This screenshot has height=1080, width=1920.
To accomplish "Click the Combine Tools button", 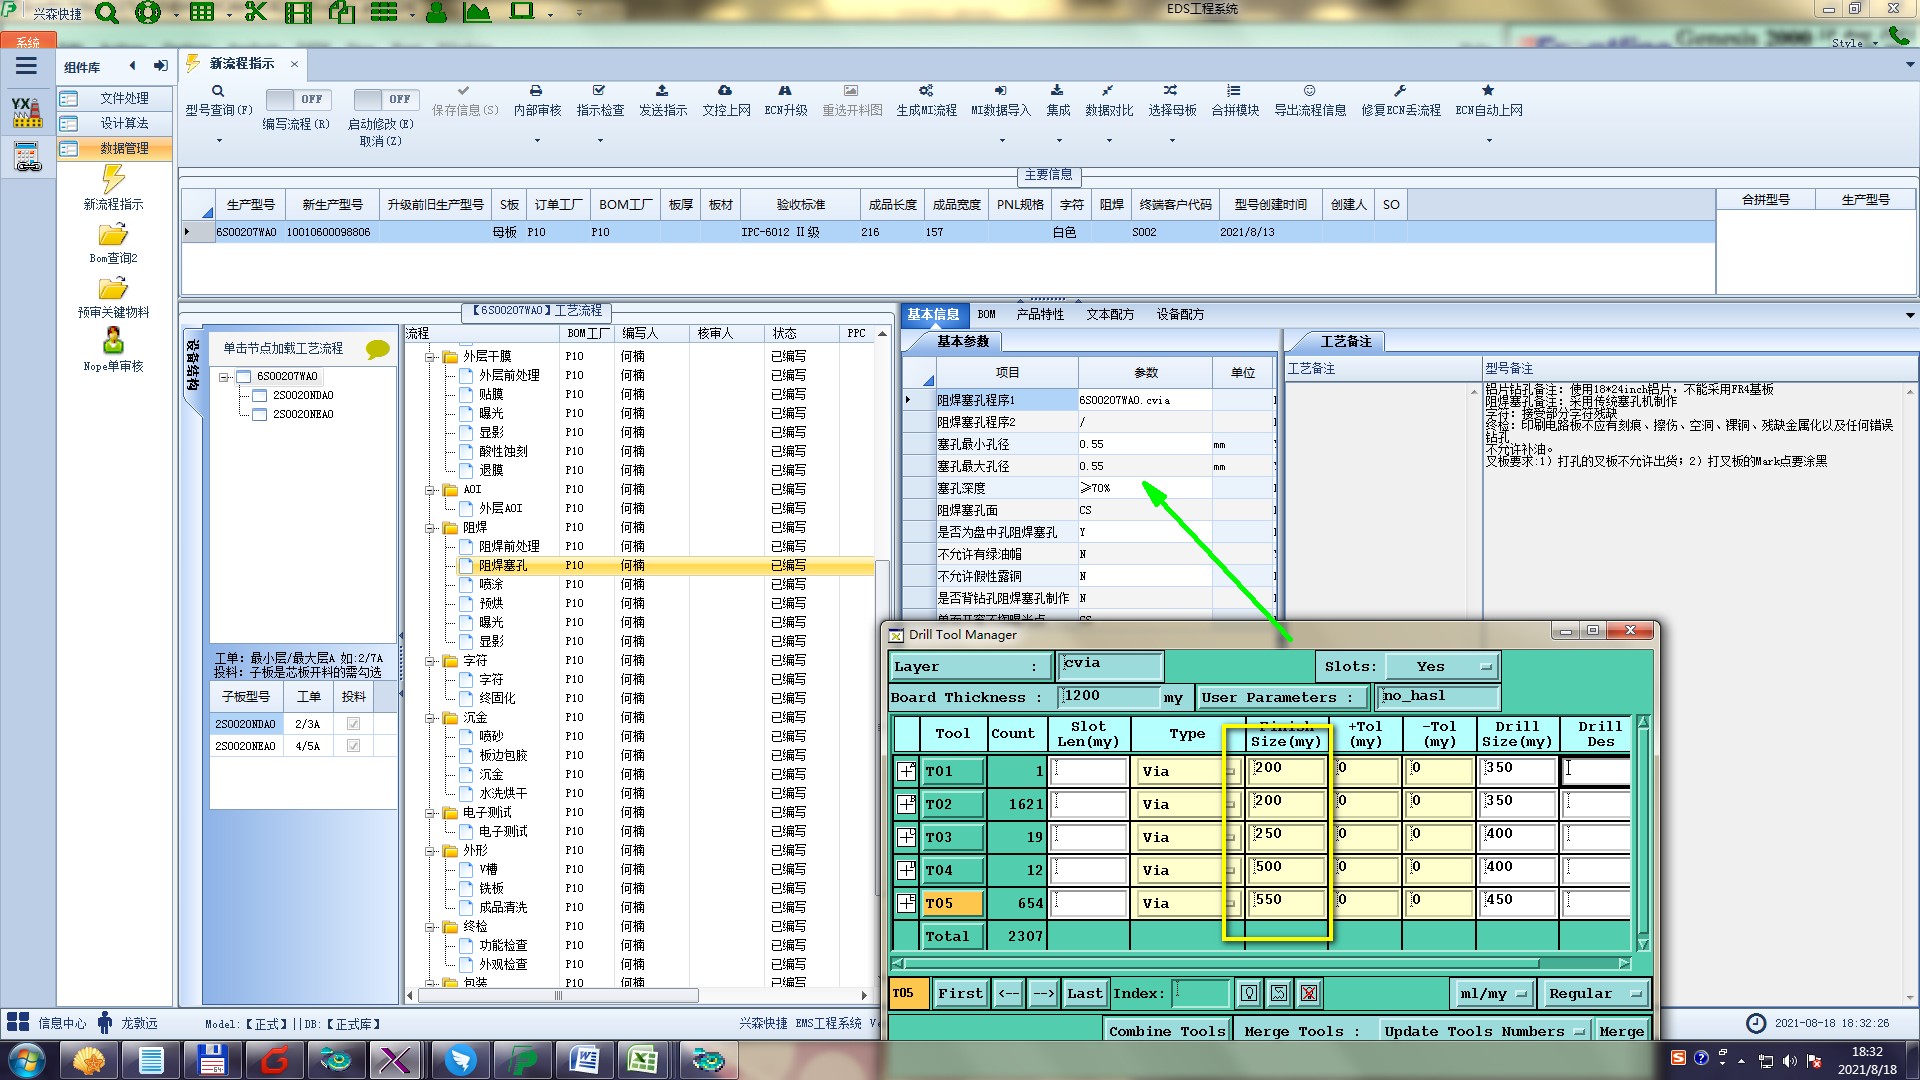I will (1166, 1031).
